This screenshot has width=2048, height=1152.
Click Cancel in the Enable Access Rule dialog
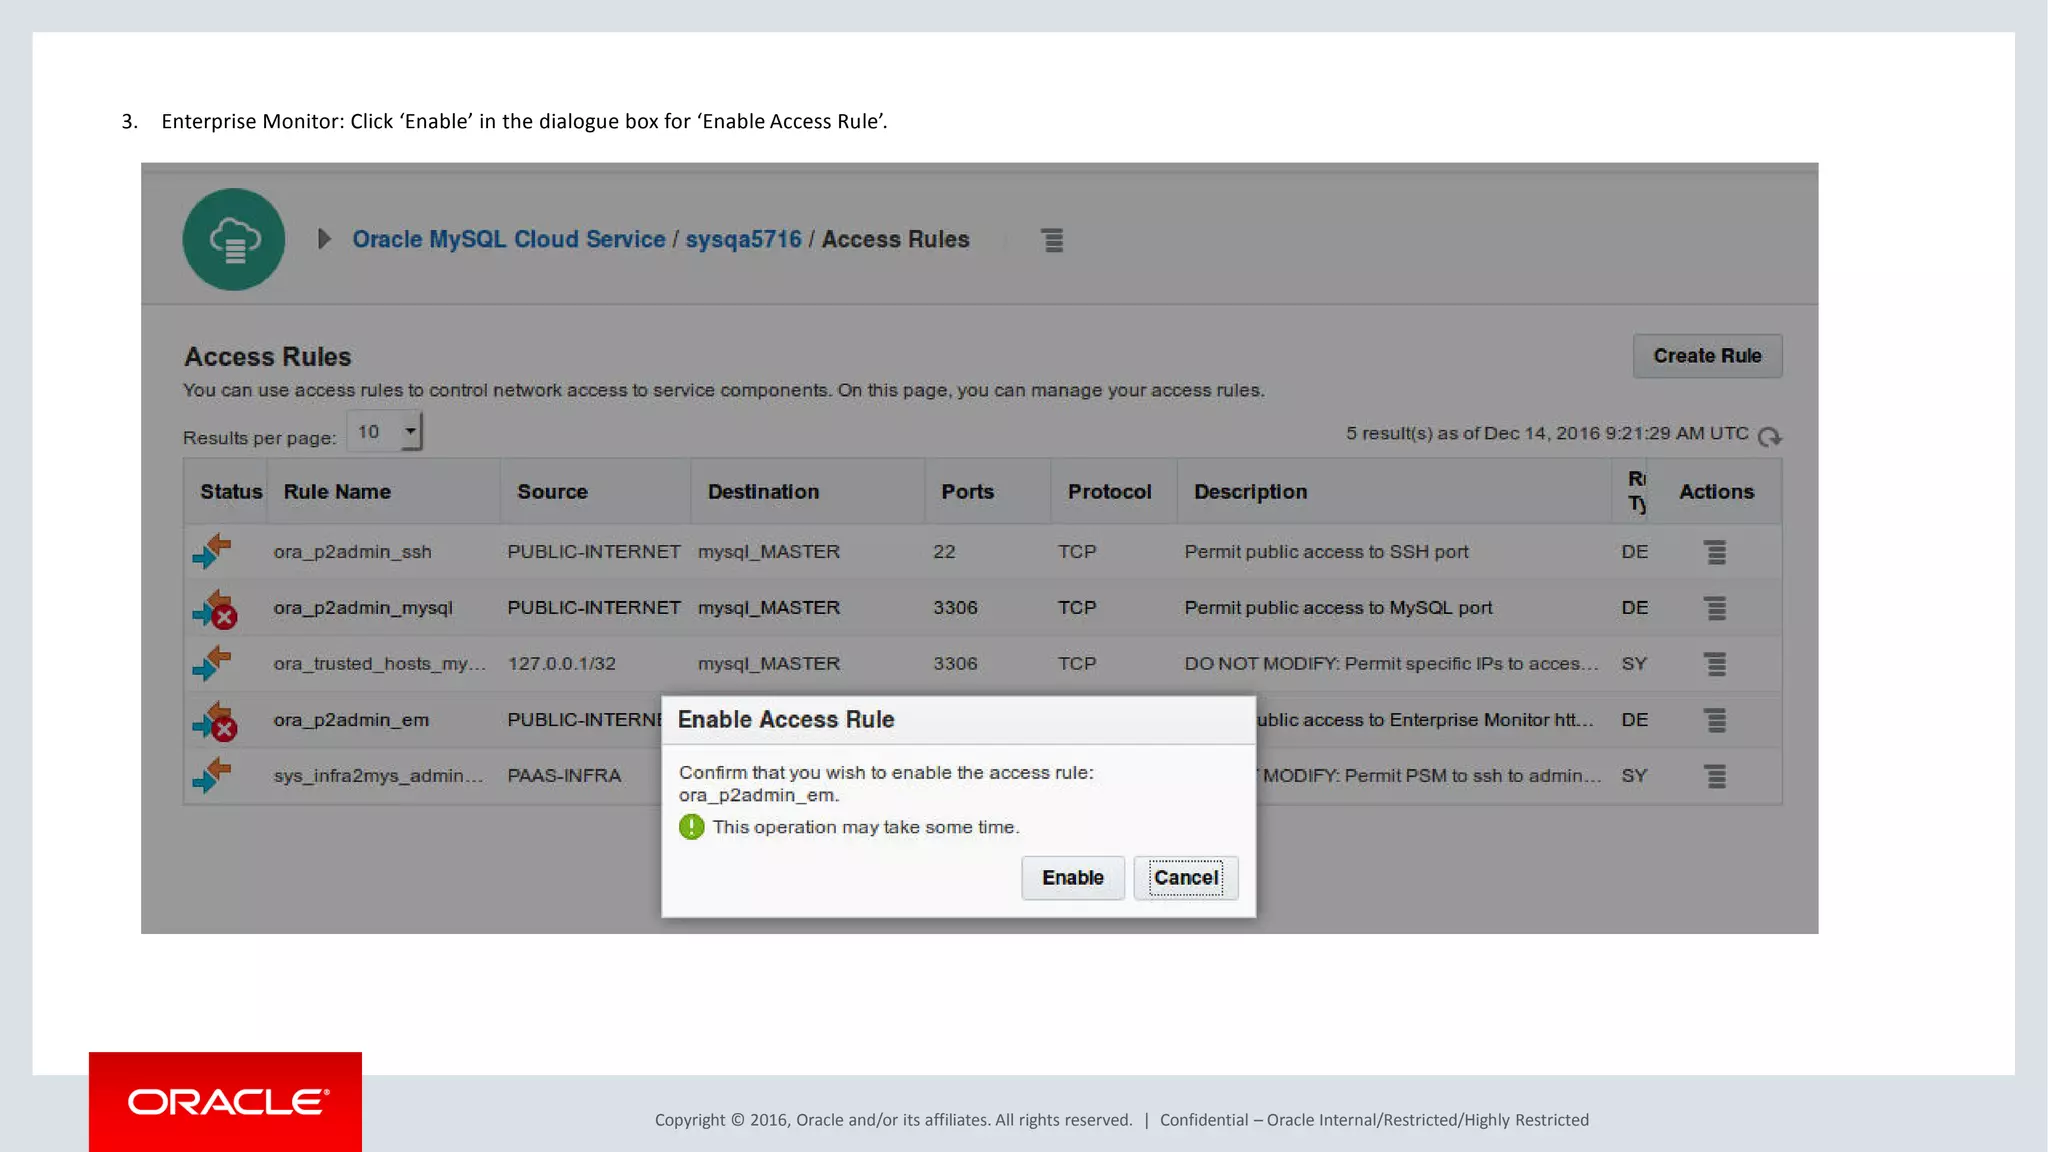pos(1186,877)
